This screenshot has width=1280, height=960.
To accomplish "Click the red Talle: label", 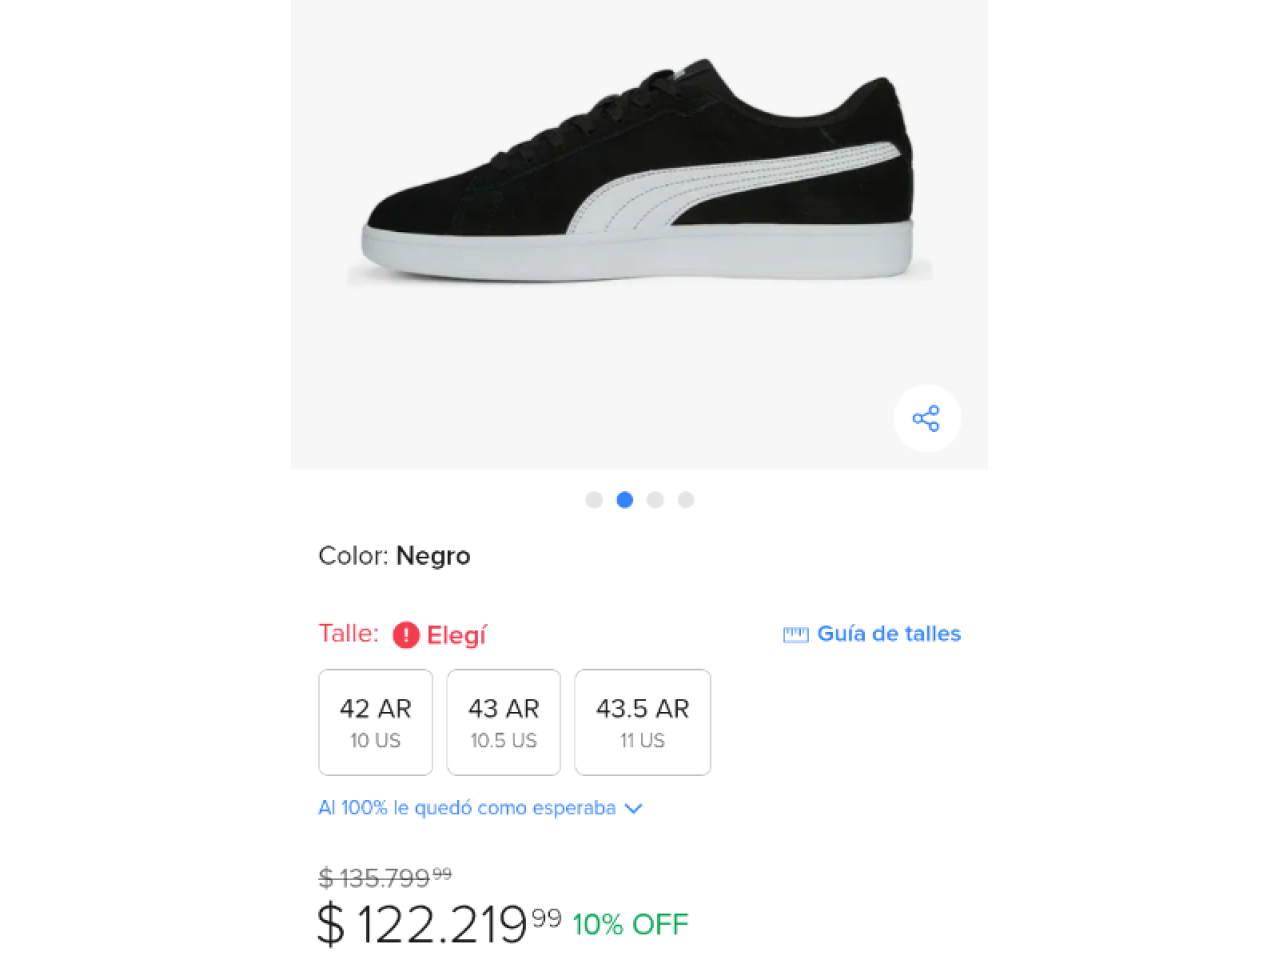I will pos(348,634).
